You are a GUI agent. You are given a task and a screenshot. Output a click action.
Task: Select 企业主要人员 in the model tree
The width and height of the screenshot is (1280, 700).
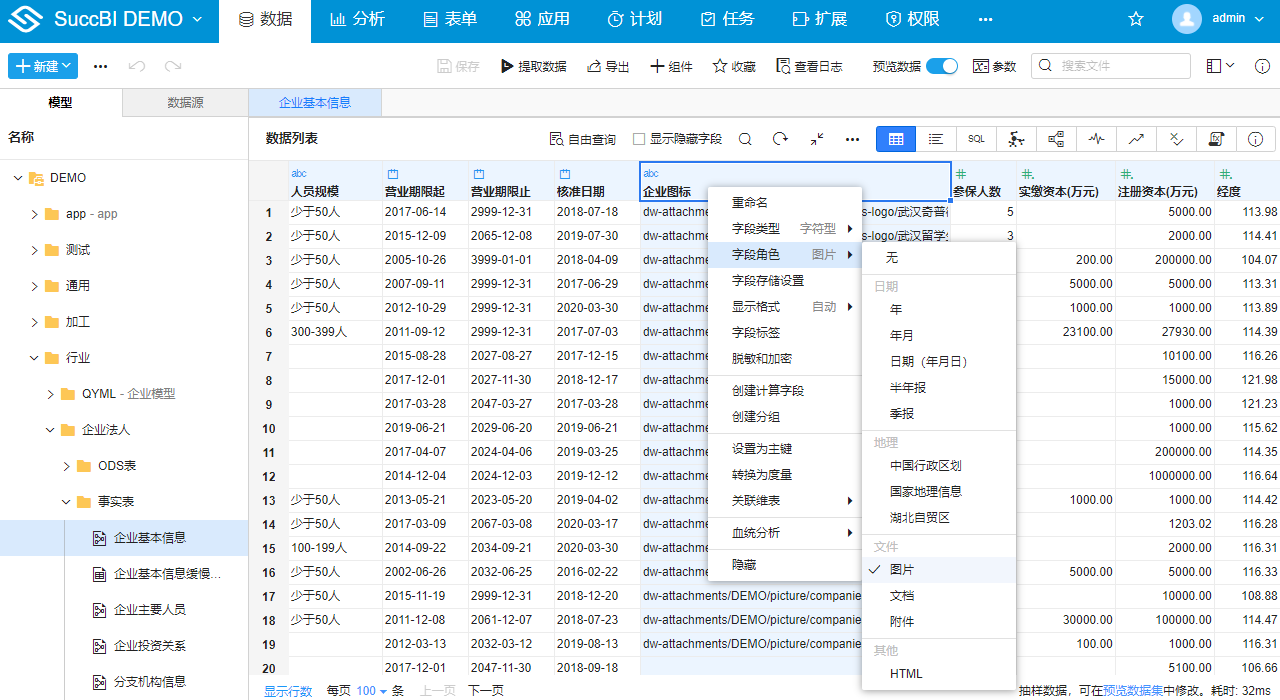pos(150,609)
